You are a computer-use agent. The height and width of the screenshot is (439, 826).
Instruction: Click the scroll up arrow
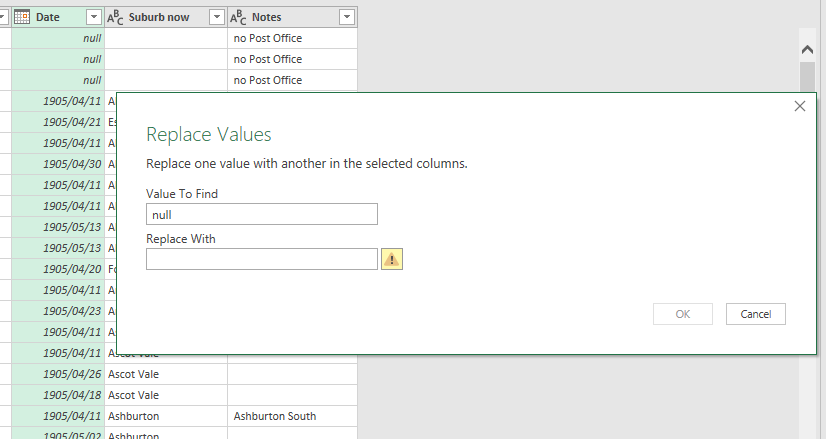pos(807,50)
